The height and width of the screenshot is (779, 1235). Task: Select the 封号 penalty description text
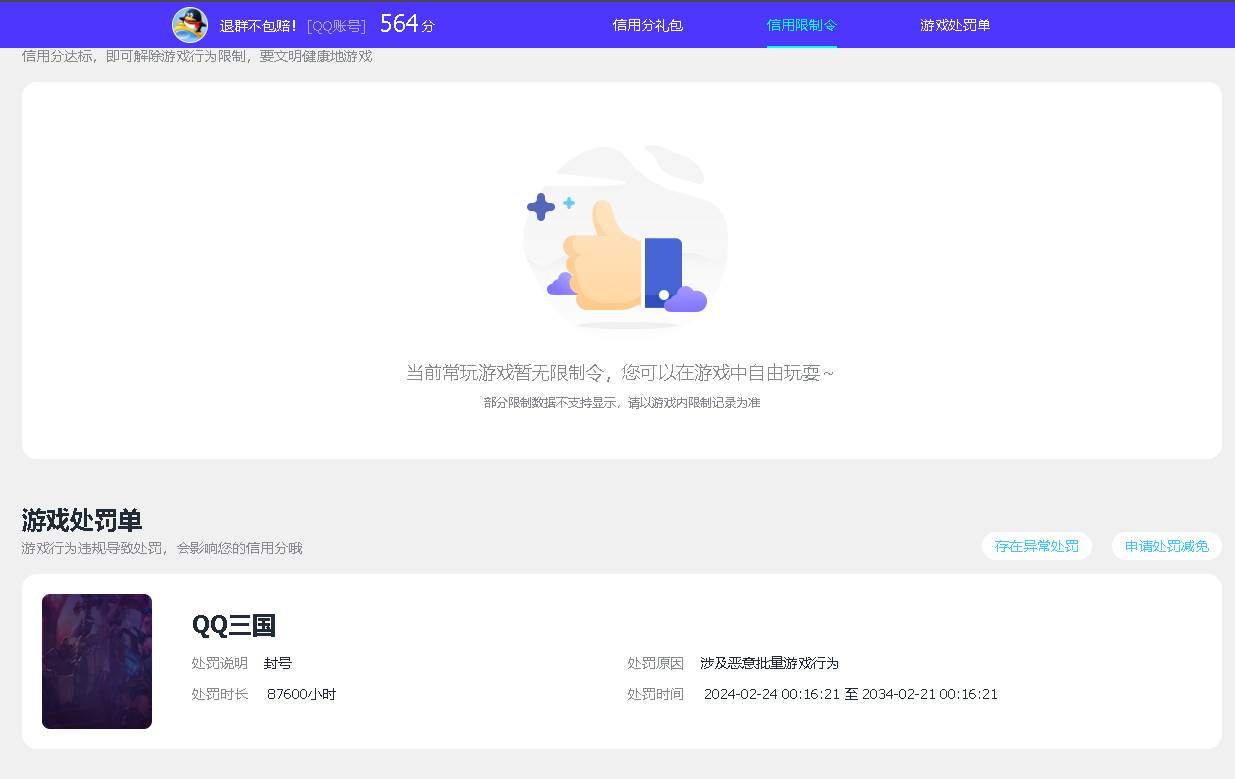[x=278, y=662]
